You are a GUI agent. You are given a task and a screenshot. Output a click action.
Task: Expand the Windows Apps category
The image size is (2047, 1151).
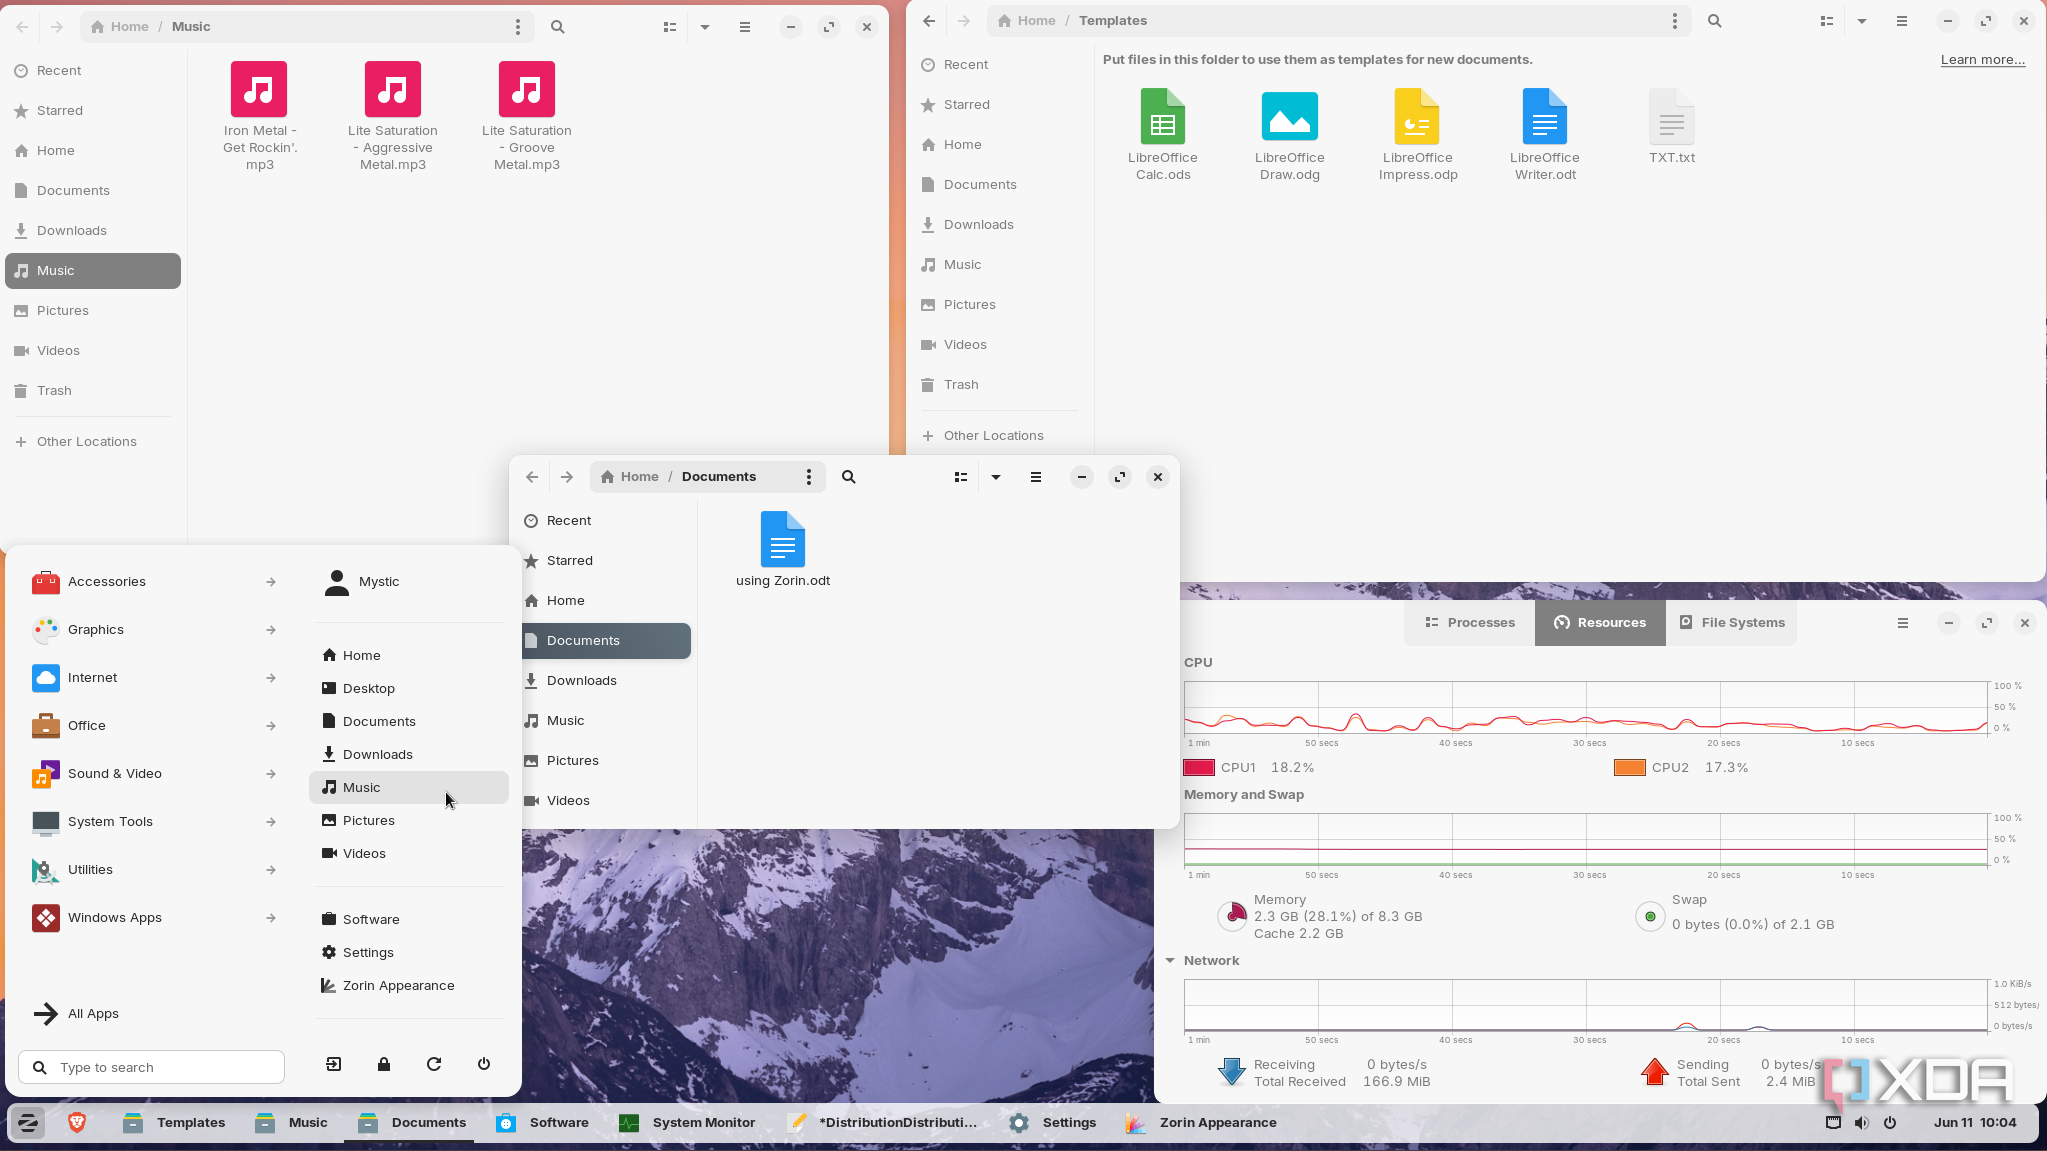point(154,918)
